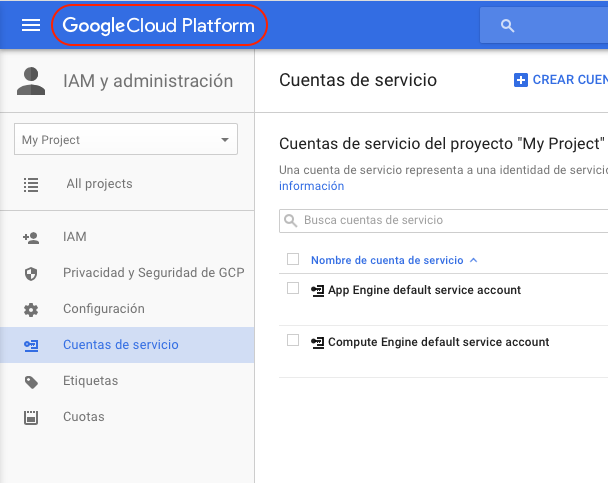
Task: Open Etiquetas
Action: click(91, 381)
